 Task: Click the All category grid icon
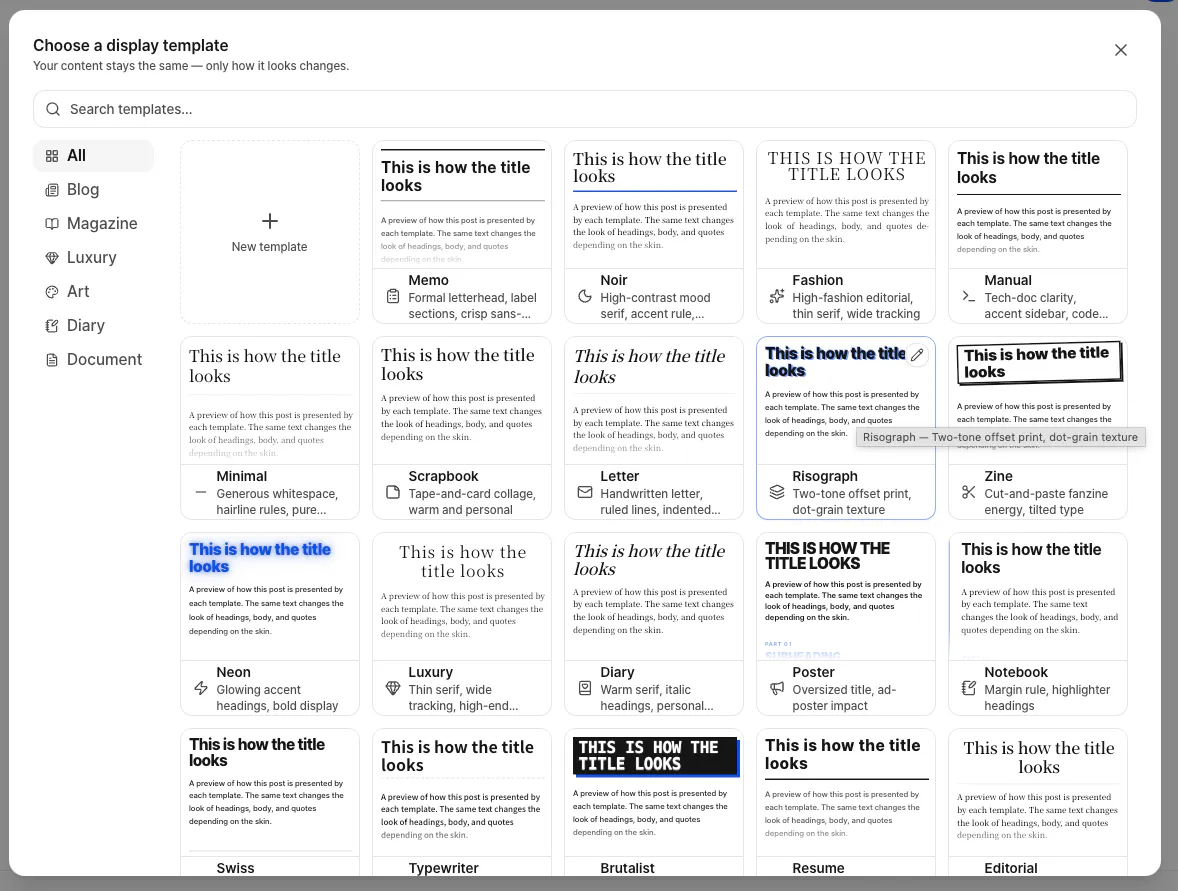[52, 156]
